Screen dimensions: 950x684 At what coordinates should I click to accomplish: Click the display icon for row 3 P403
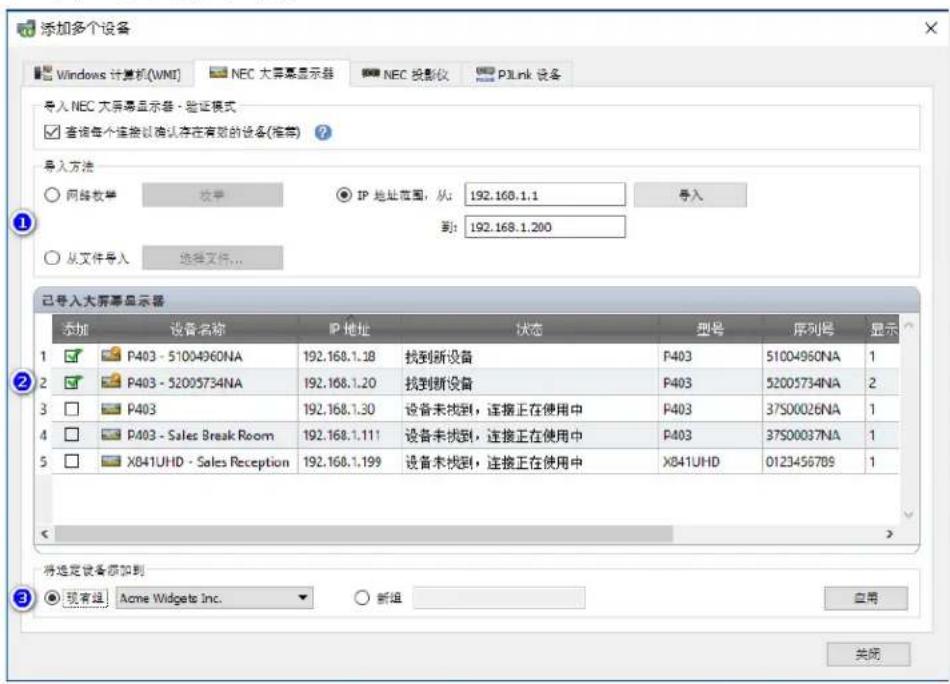click(111, 409)
